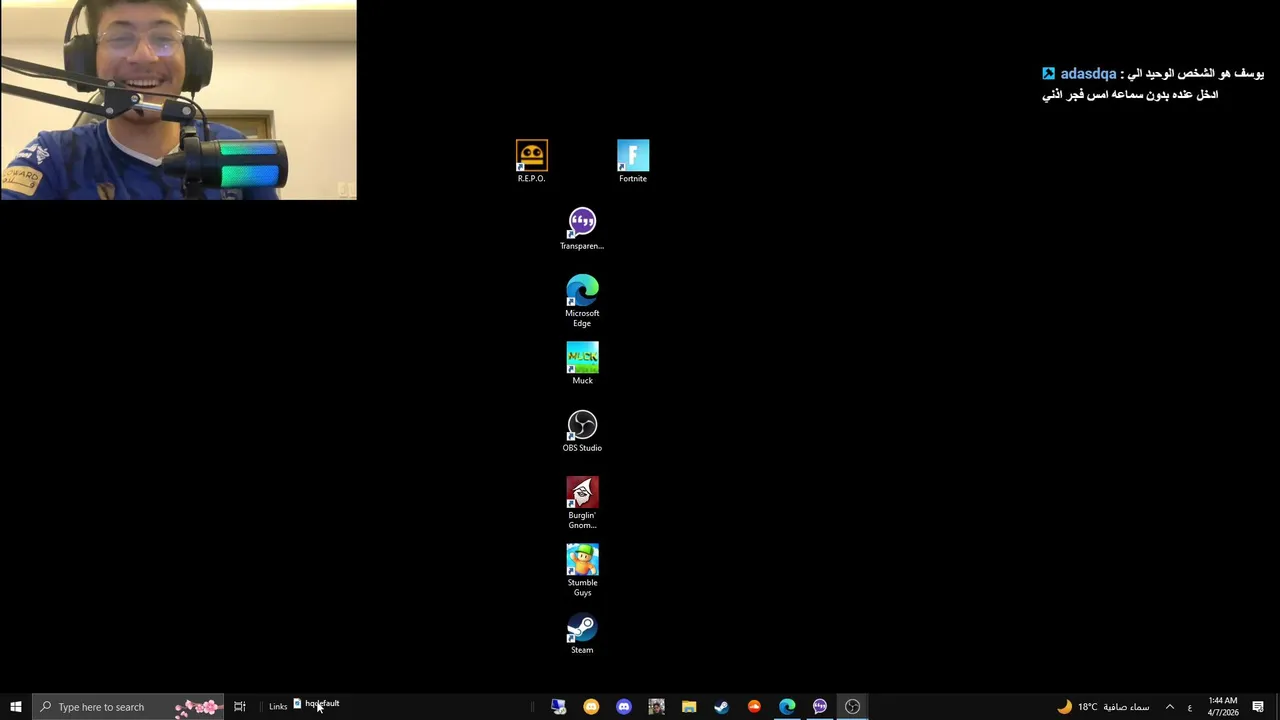Open the hqdefault link in taskbar

point(316,704)
